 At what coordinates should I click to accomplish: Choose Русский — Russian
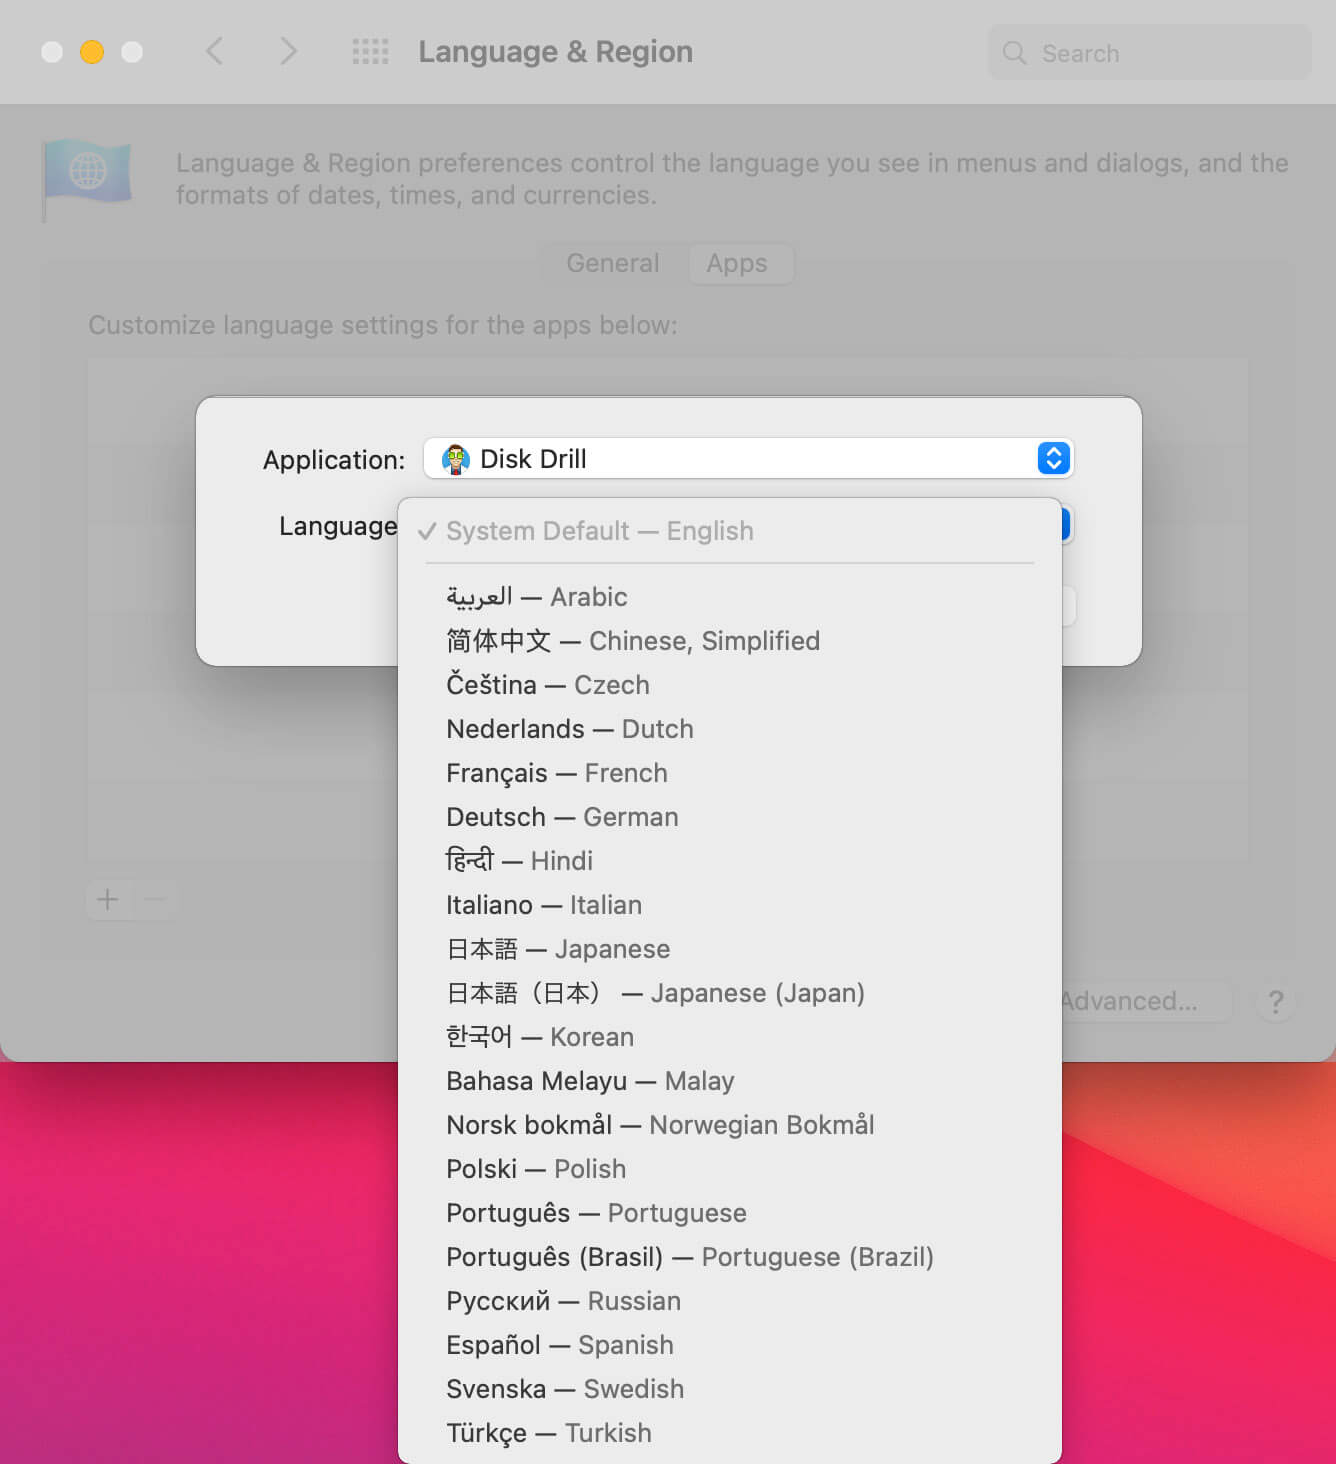click(x=730, y=1301)
